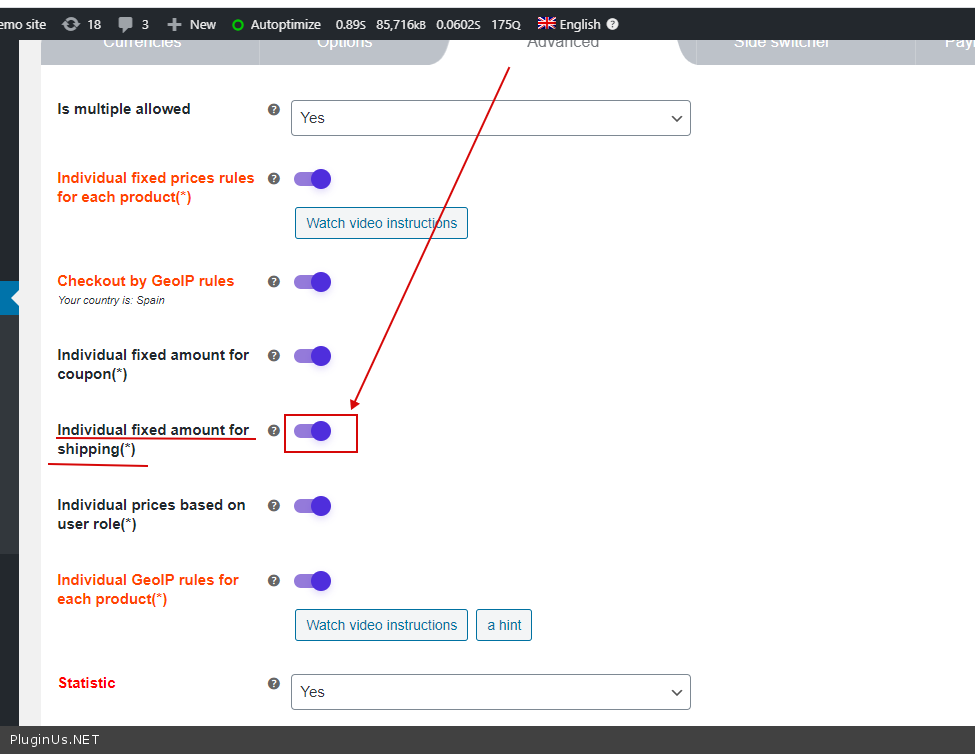Click the 175Q queries stat
The height and width of the screenshot is (754, 975).
pos(506,25)
